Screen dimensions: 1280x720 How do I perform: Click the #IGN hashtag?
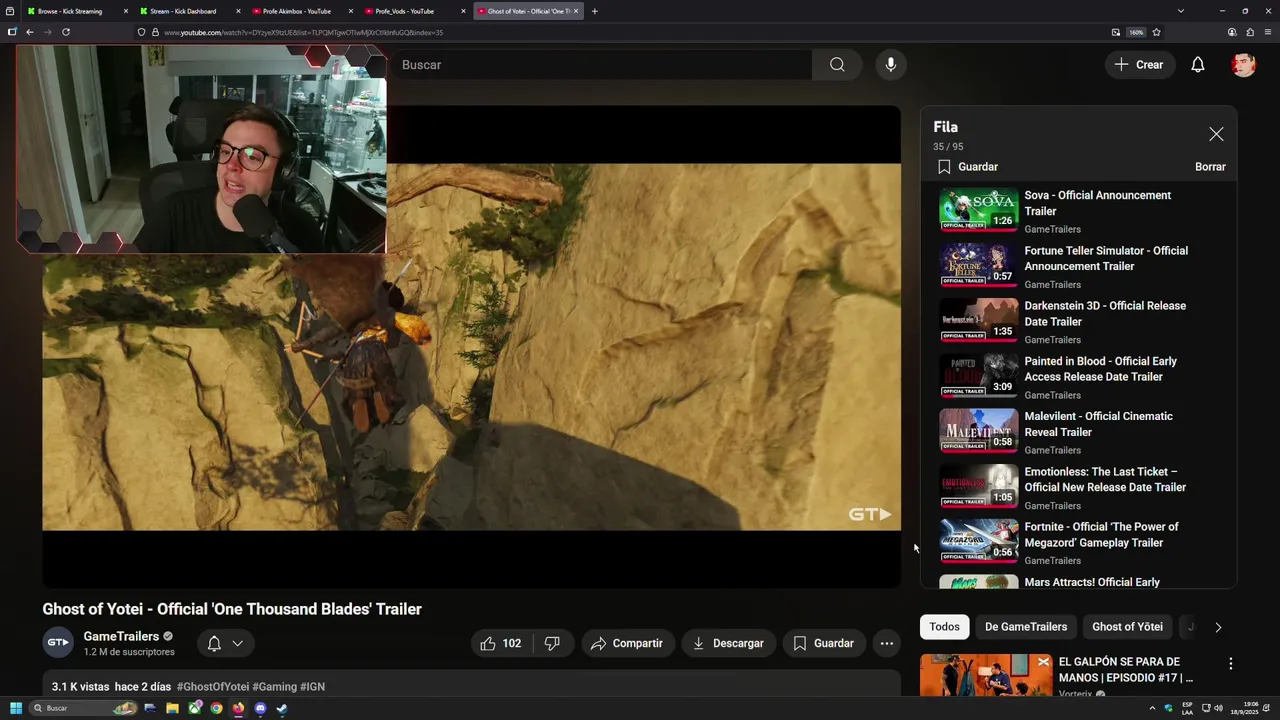pyautogui.click(x=312, y=687)
